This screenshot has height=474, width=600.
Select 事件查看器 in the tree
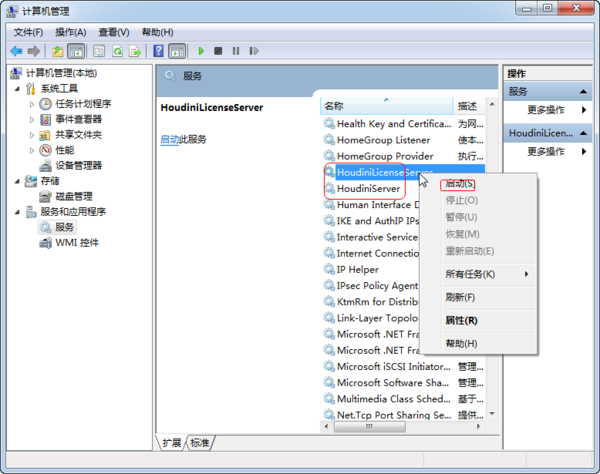(x=78, y=119)
